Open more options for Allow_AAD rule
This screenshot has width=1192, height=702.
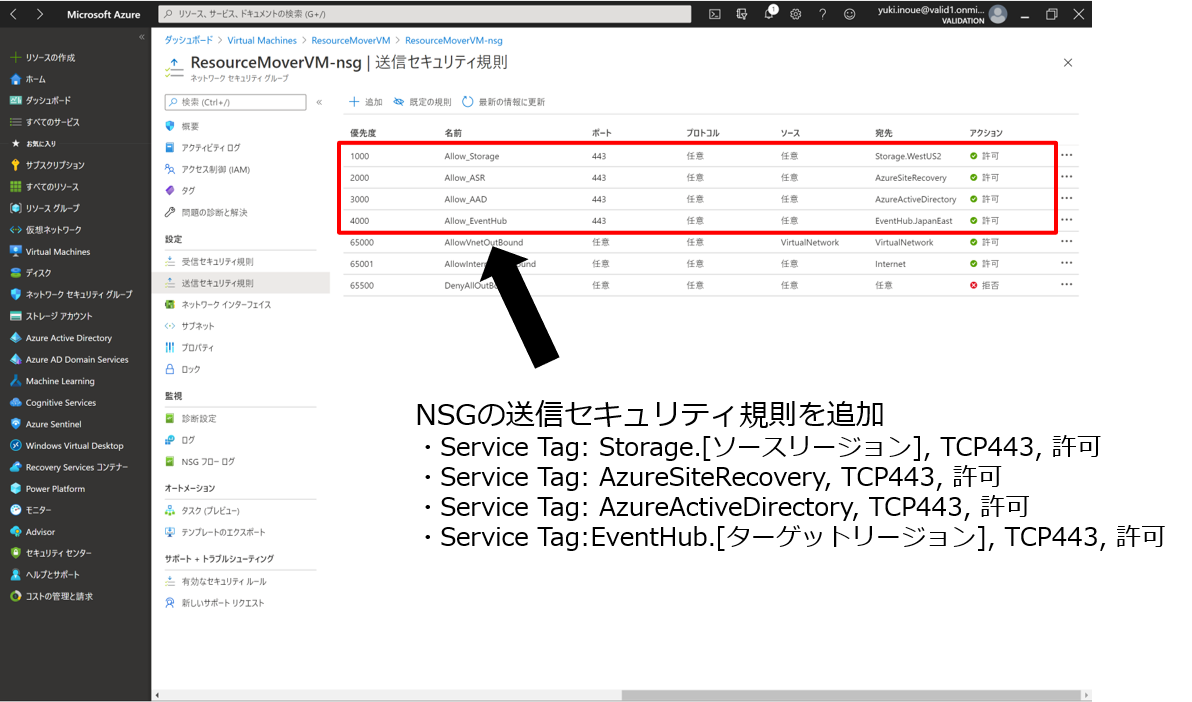(x=1067, y=199)
